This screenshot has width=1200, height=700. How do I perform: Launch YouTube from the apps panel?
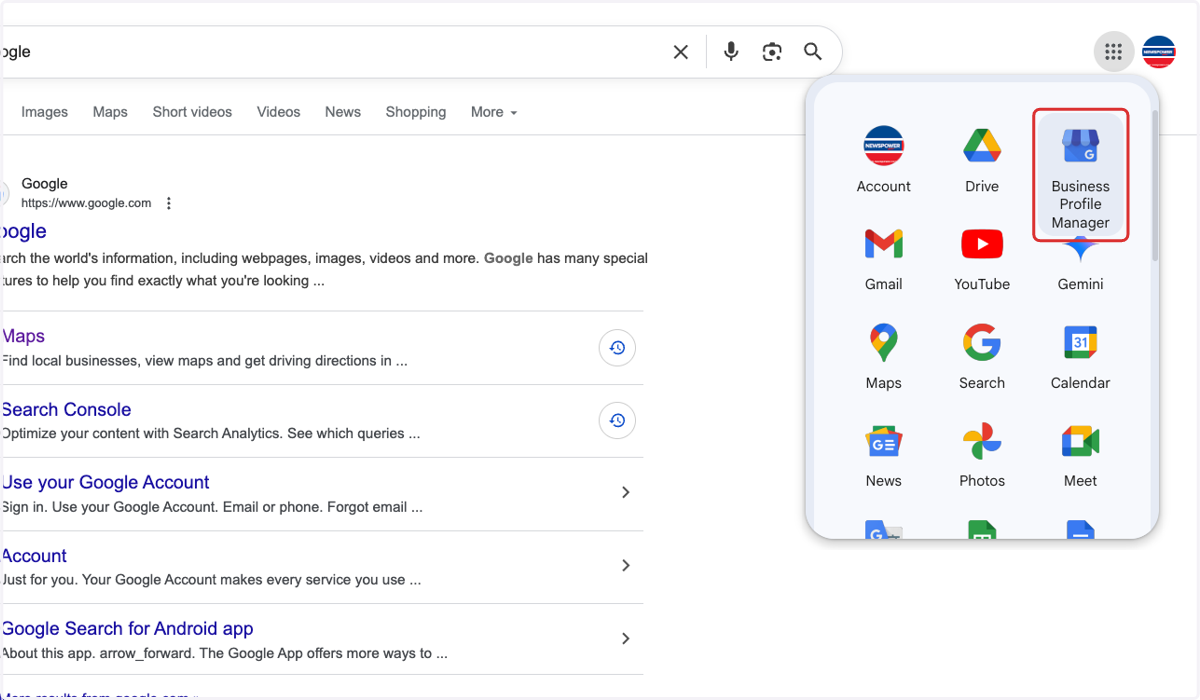coord(982,258)
